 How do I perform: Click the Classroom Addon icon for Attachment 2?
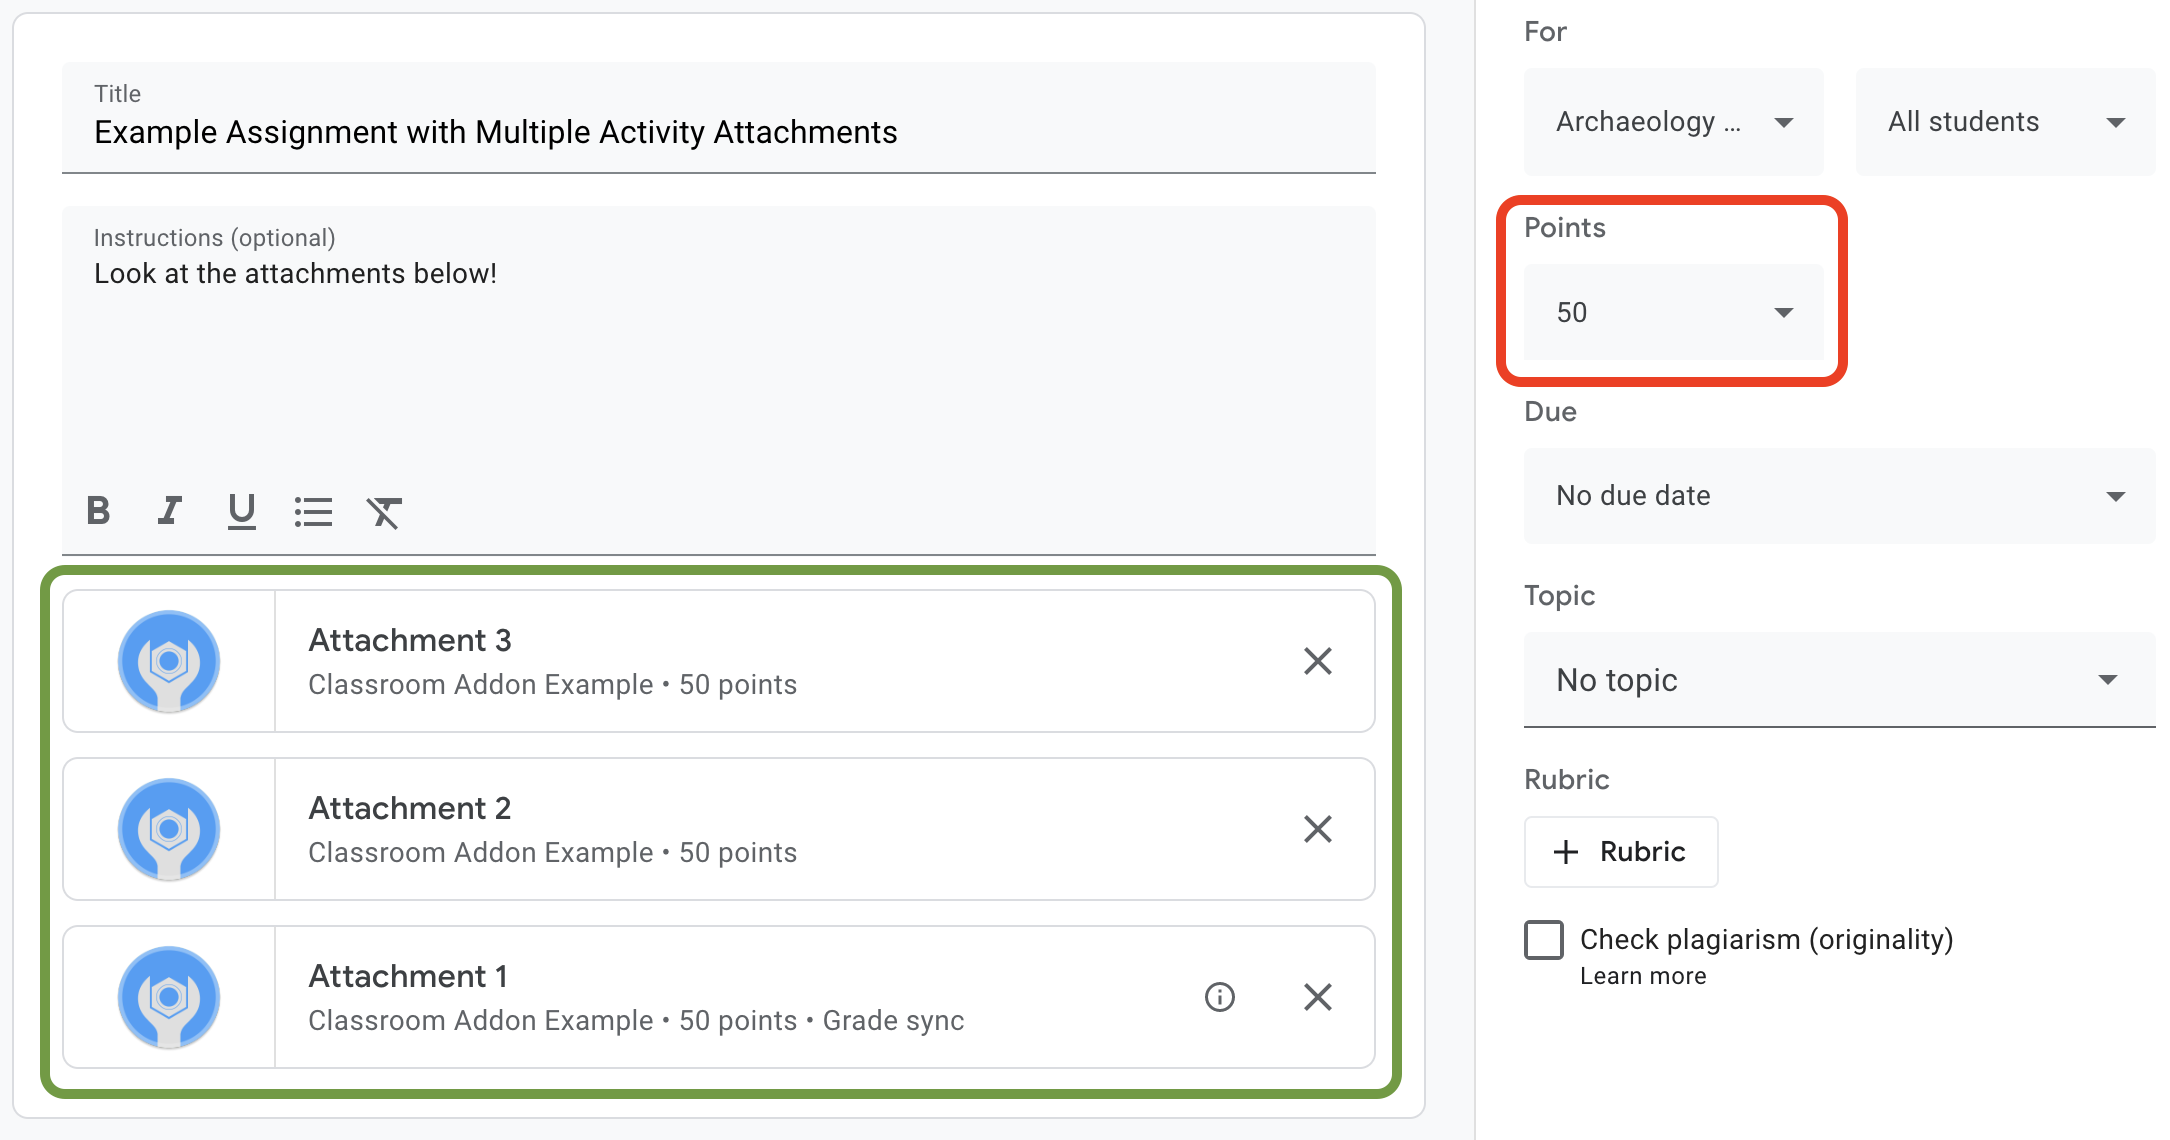tap(169, 830)
